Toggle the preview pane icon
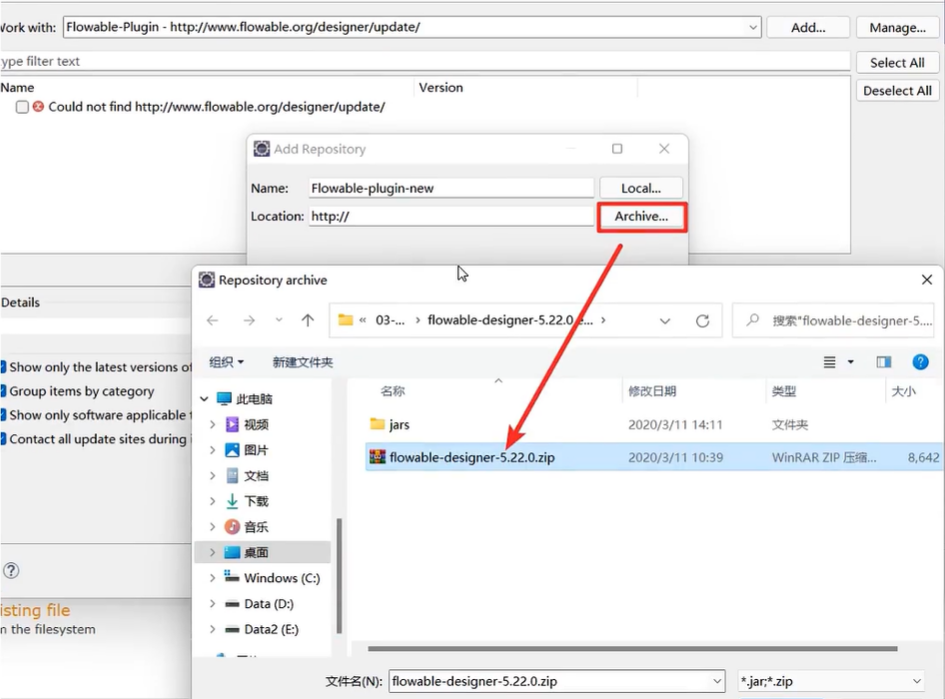Image resolution: width=945 pixels, height=699 pixels. pos(884,362)
